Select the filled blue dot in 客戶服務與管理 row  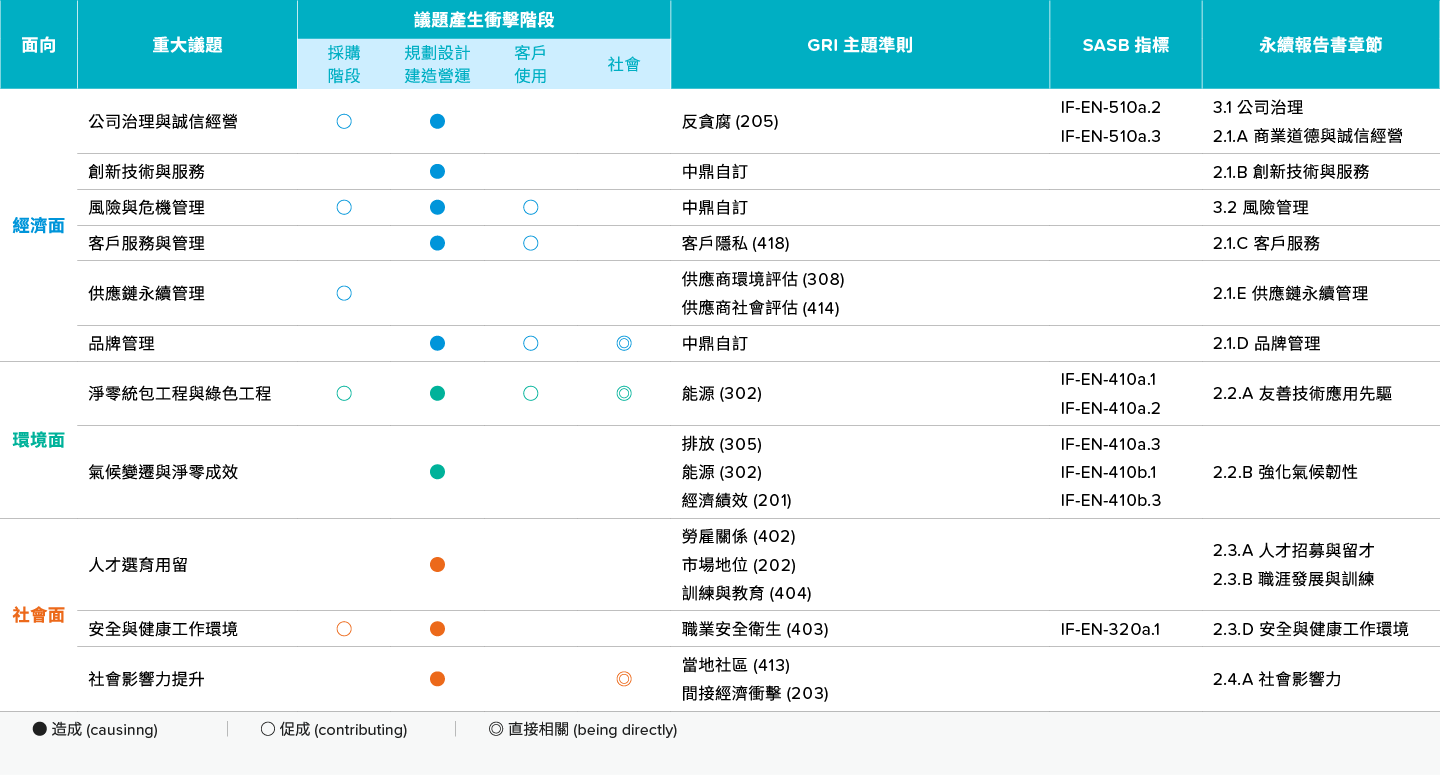[437, 243]
